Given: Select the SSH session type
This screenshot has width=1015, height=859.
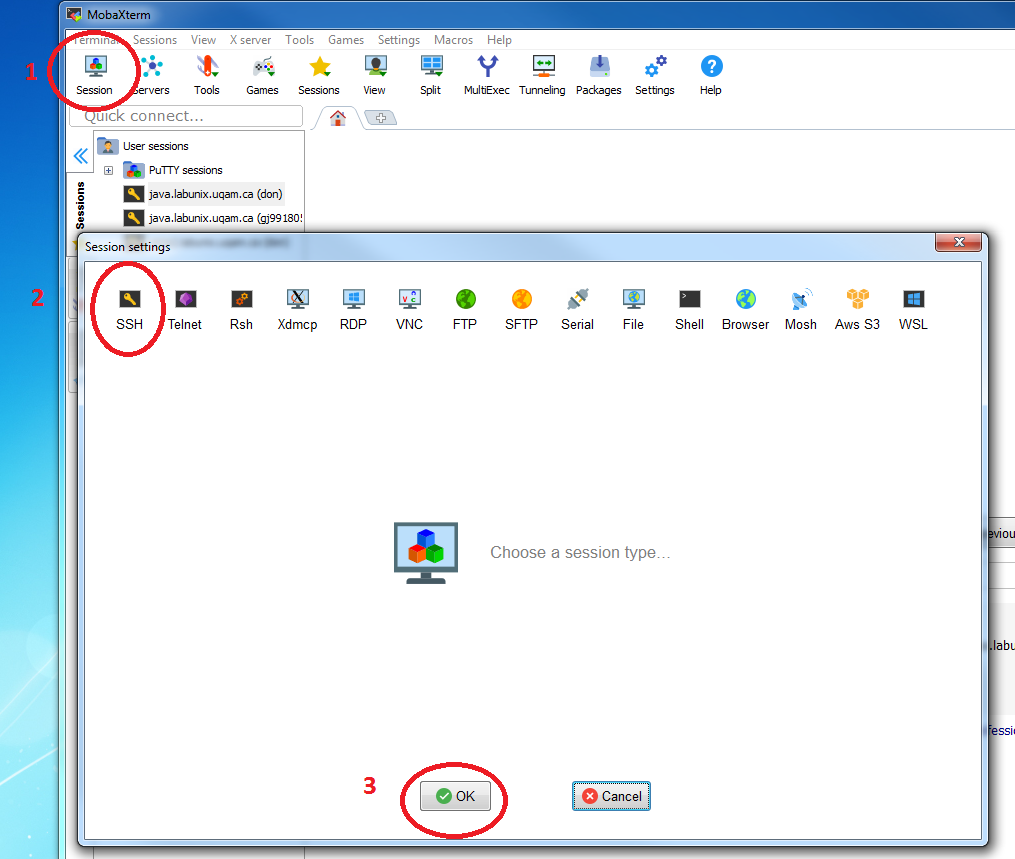Looking at the screenshot, I should click(x=129, y=309).
